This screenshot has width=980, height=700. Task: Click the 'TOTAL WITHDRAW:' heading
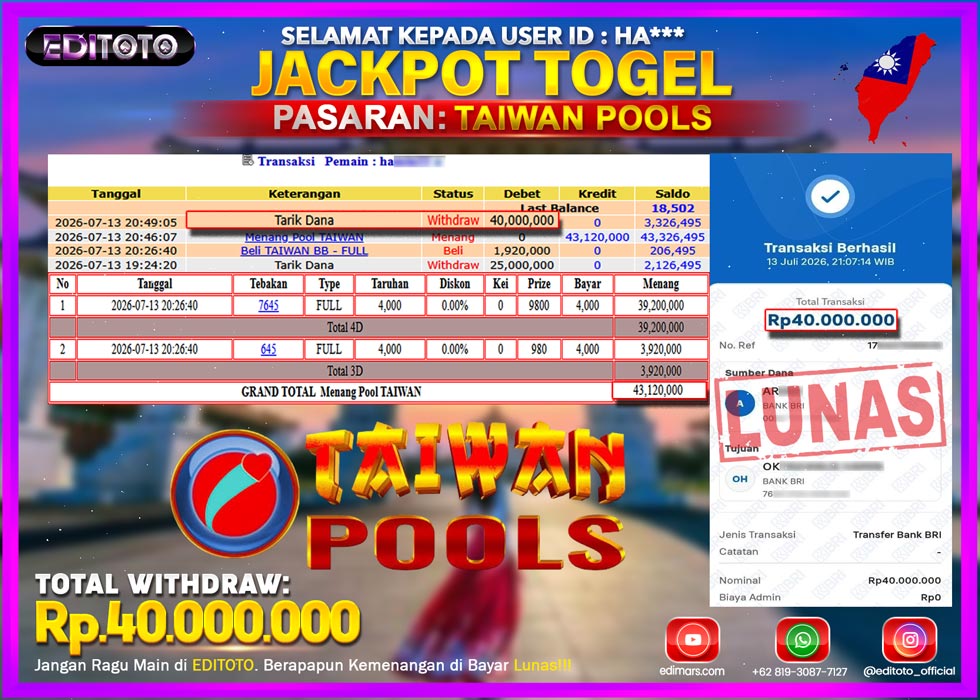[x=162, y=584]
